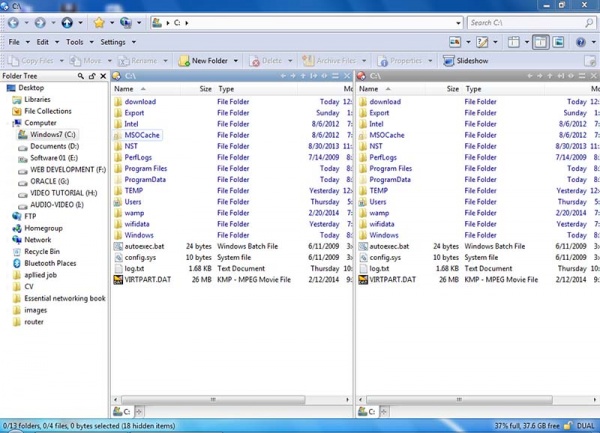Open the Forward button history dropdown arrow
The height and width of the screenshot is (433, 600).
click(x=53, y=23)
